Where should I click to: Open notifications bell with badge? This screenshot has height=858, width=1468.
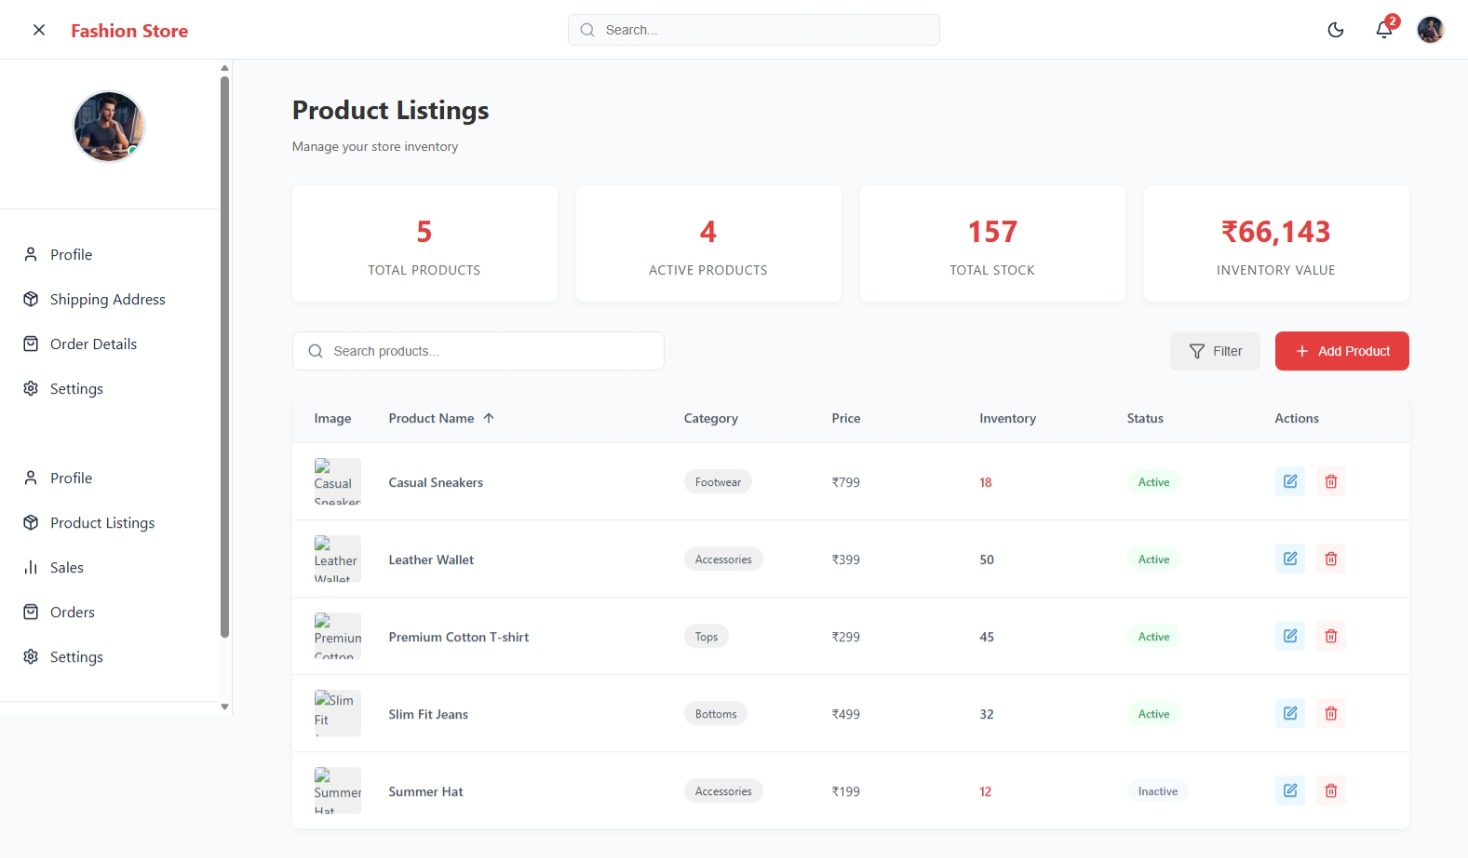point(1384,29)
